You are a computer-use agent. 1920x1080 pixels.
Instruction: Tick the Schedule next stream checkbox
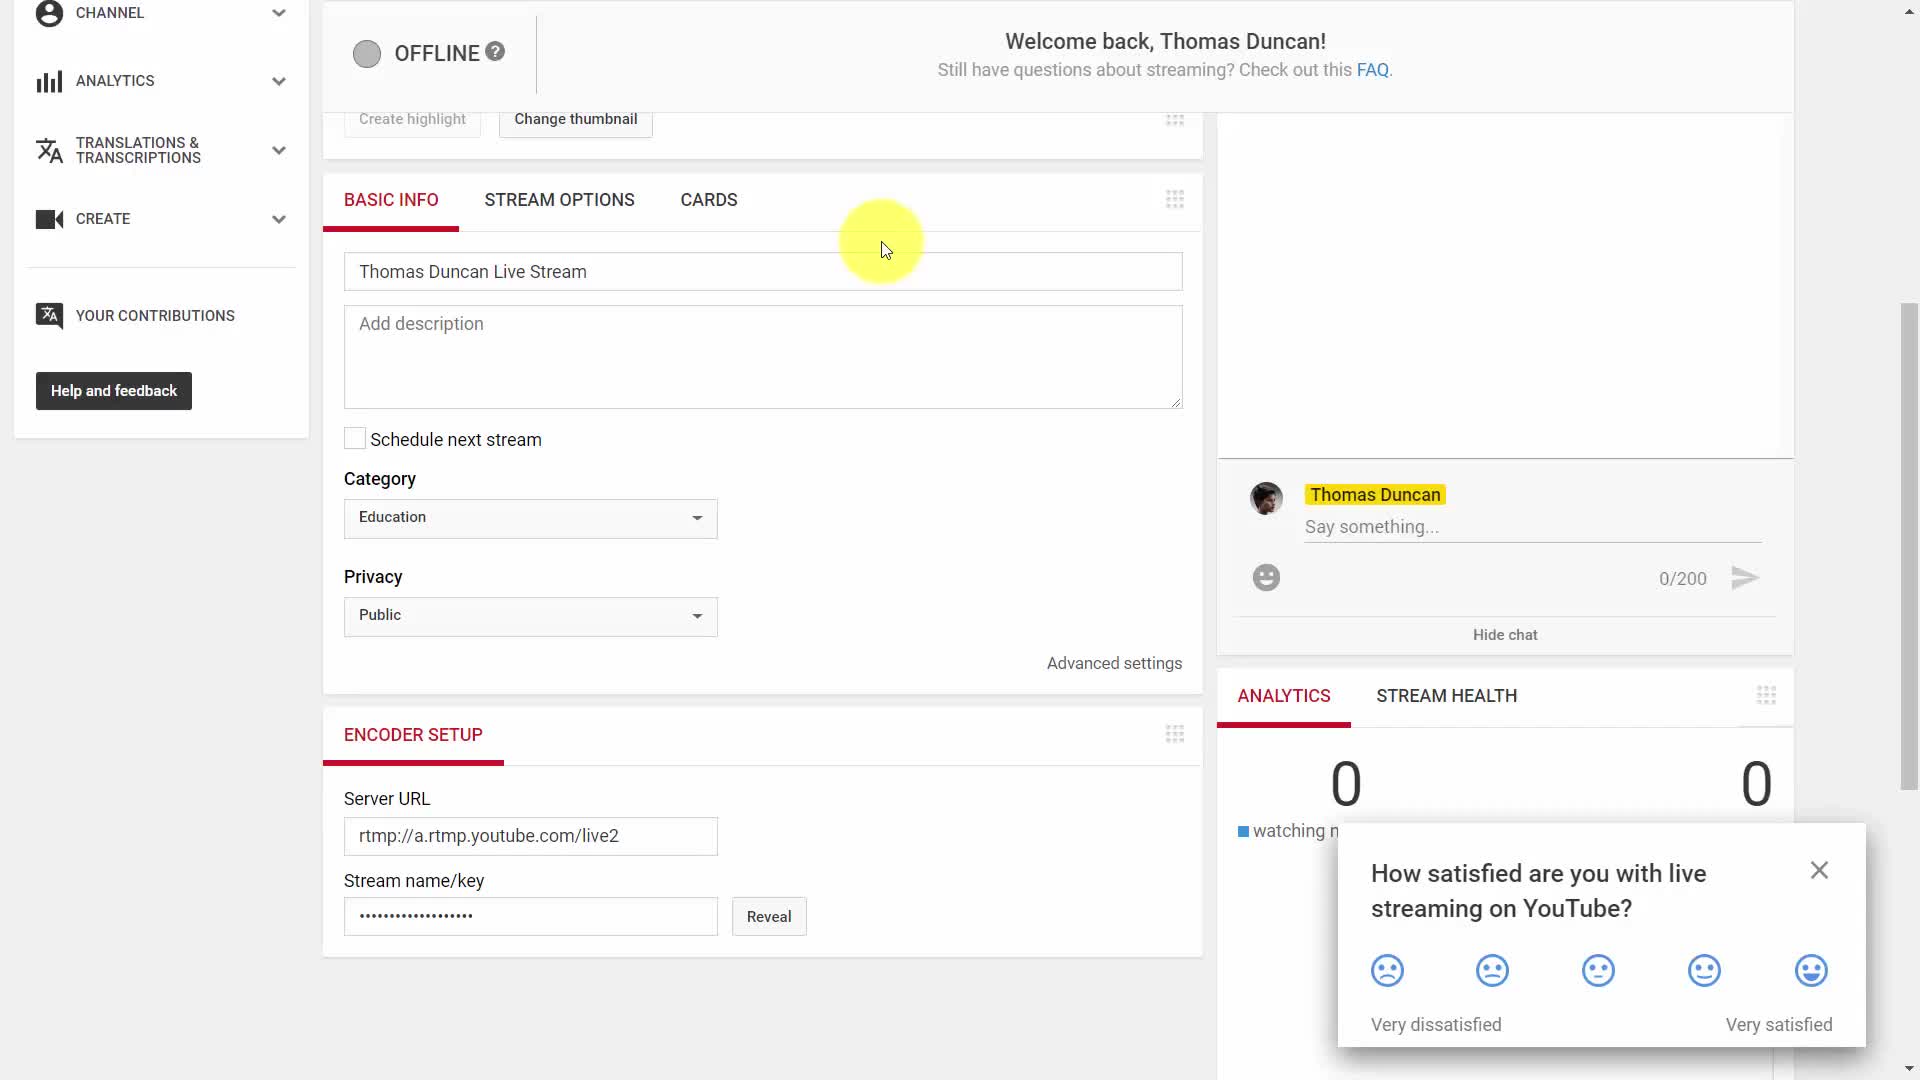[355, 438]
